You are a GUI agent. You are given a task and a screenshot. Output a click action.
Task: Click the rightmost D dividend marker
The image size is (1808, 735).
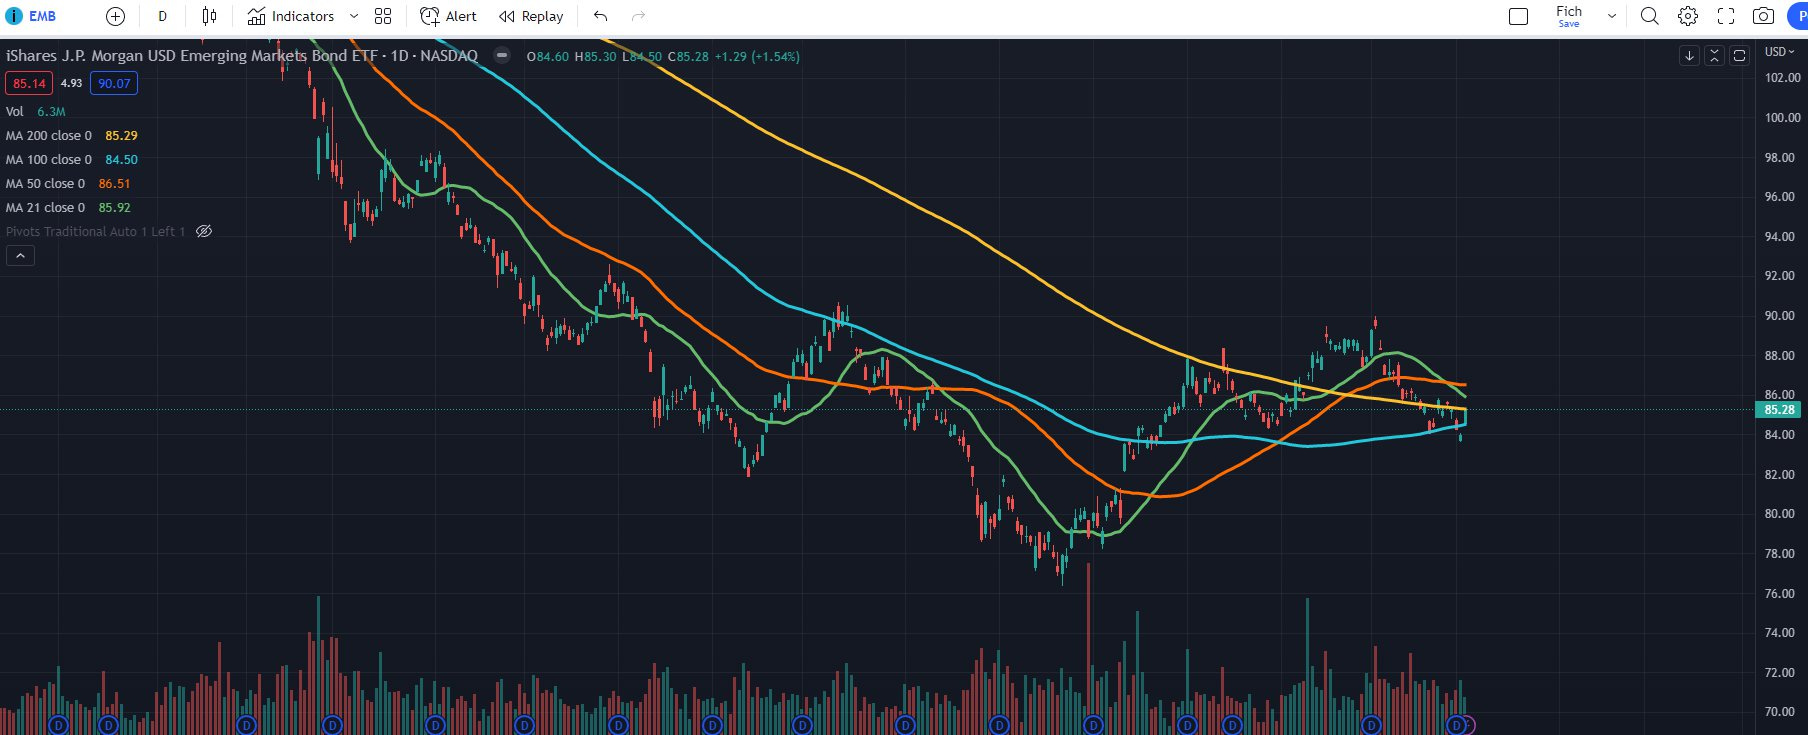(1456, 725)
